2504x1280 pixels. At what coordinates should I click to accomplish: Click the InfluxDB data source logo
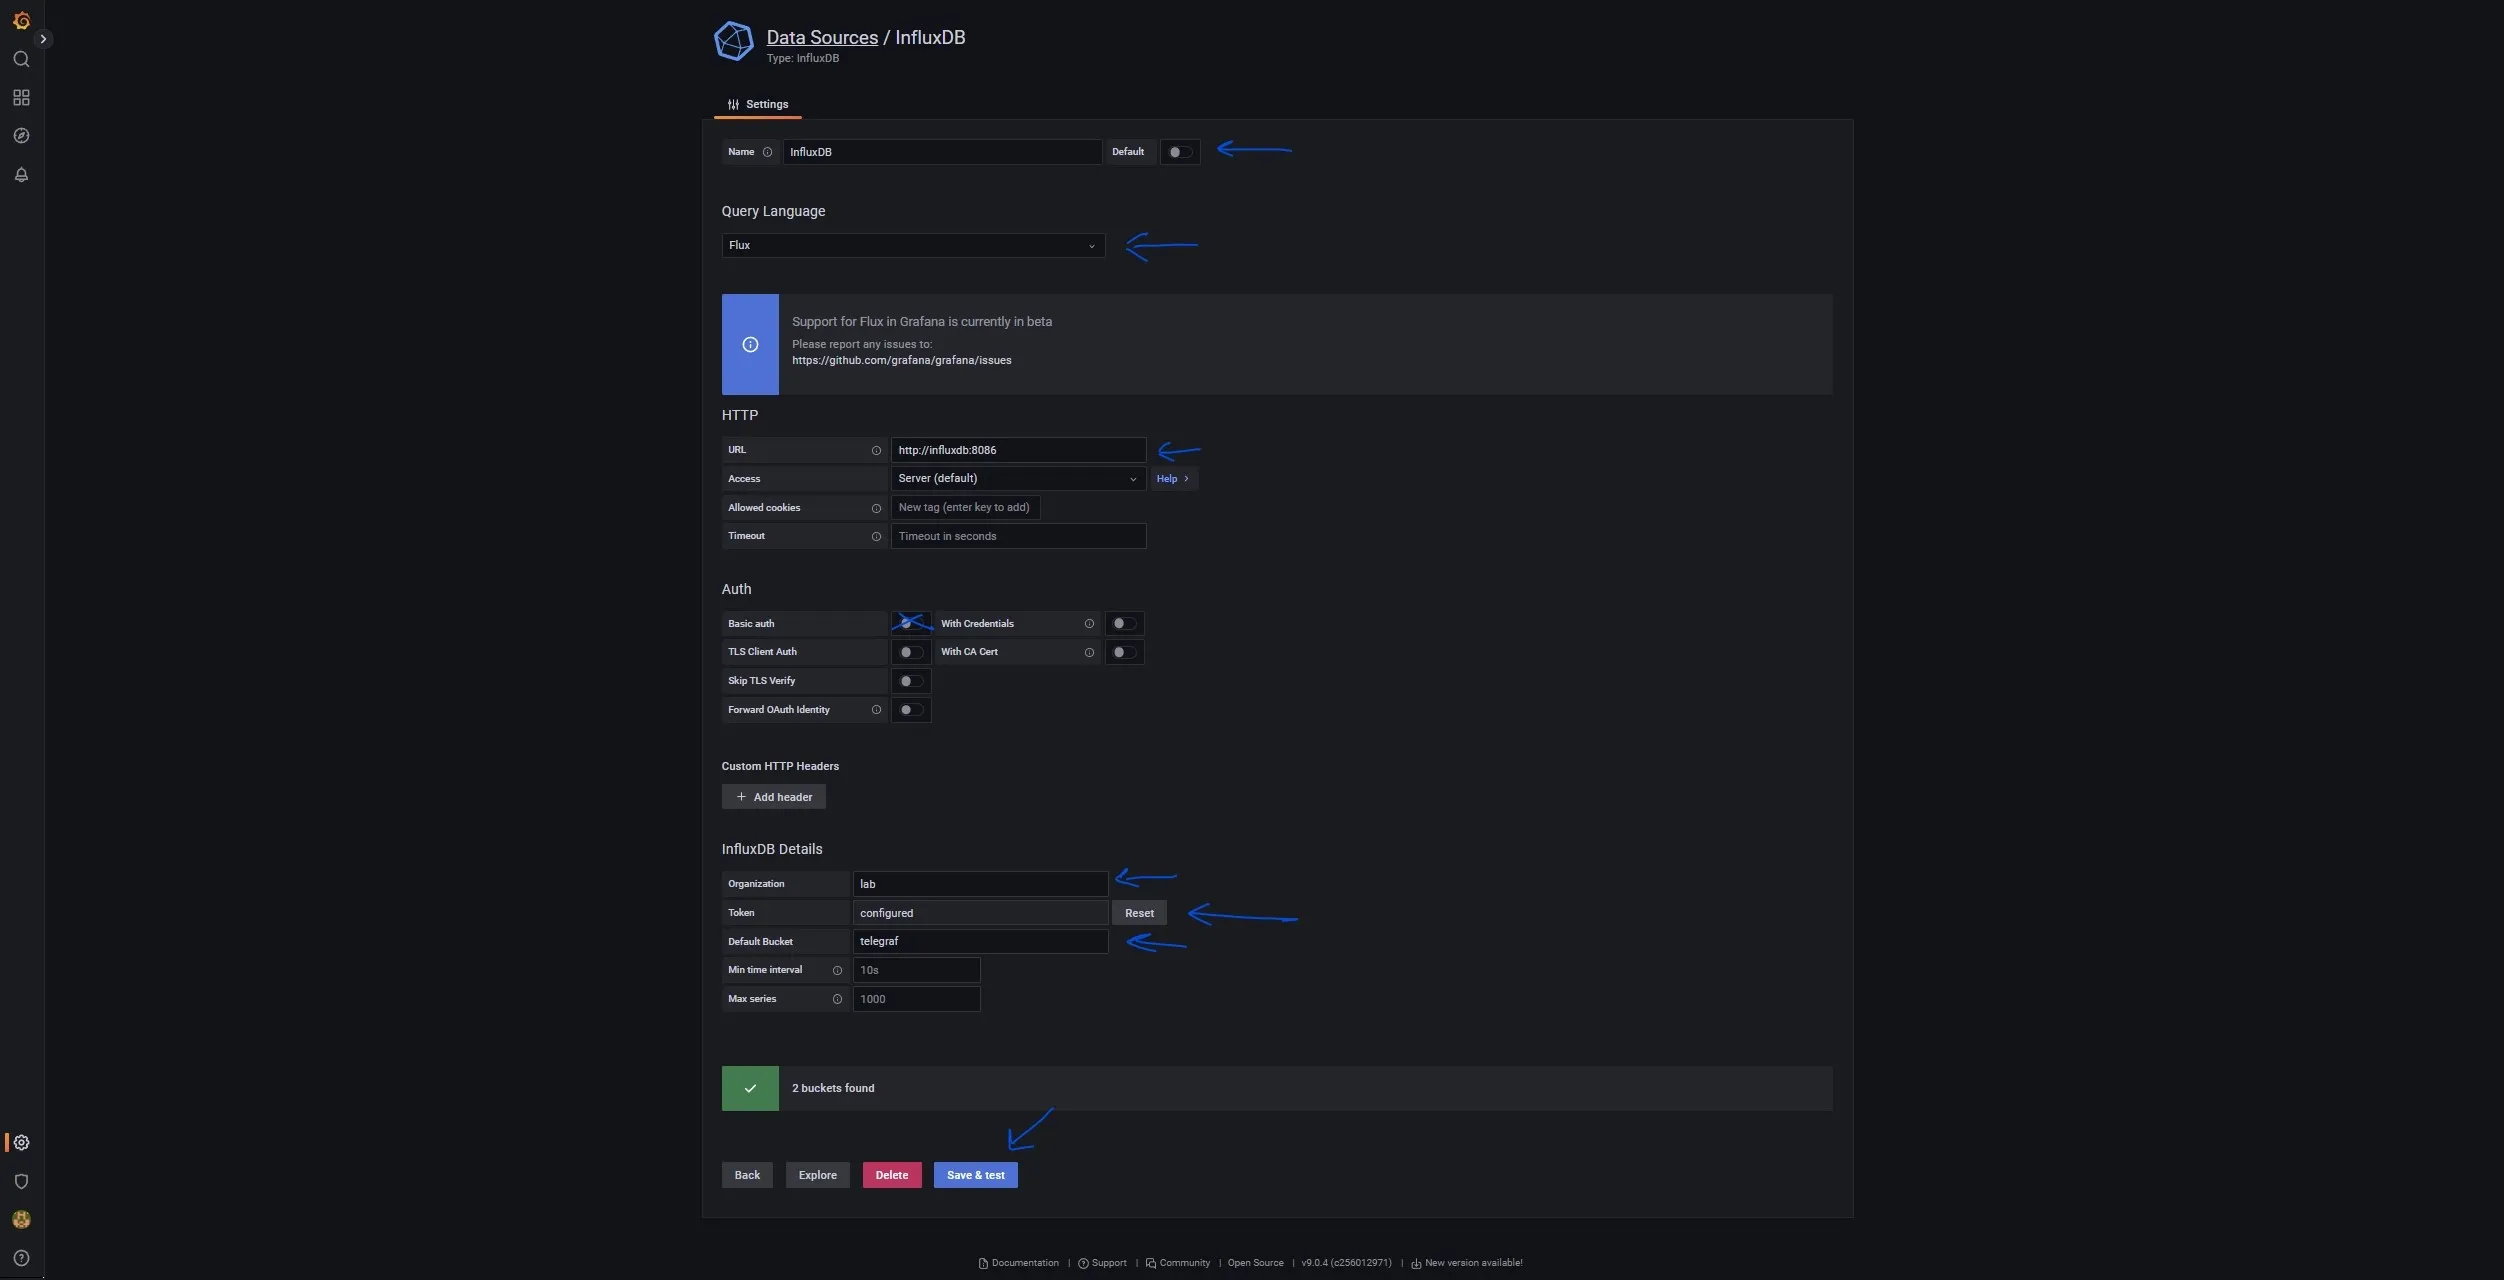[x=733, y=41]
